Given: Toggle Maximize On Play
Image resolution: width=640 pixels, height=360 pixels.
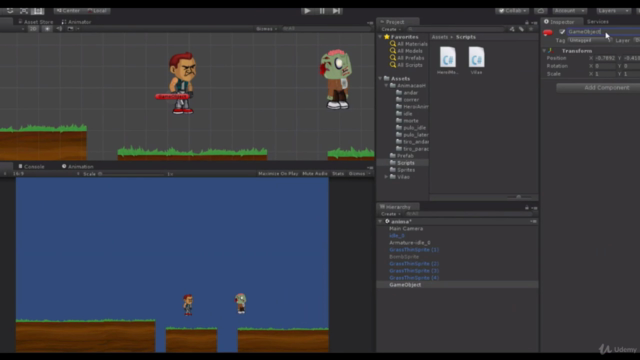Looking at the screenshot, I should [x=278, y=174].
